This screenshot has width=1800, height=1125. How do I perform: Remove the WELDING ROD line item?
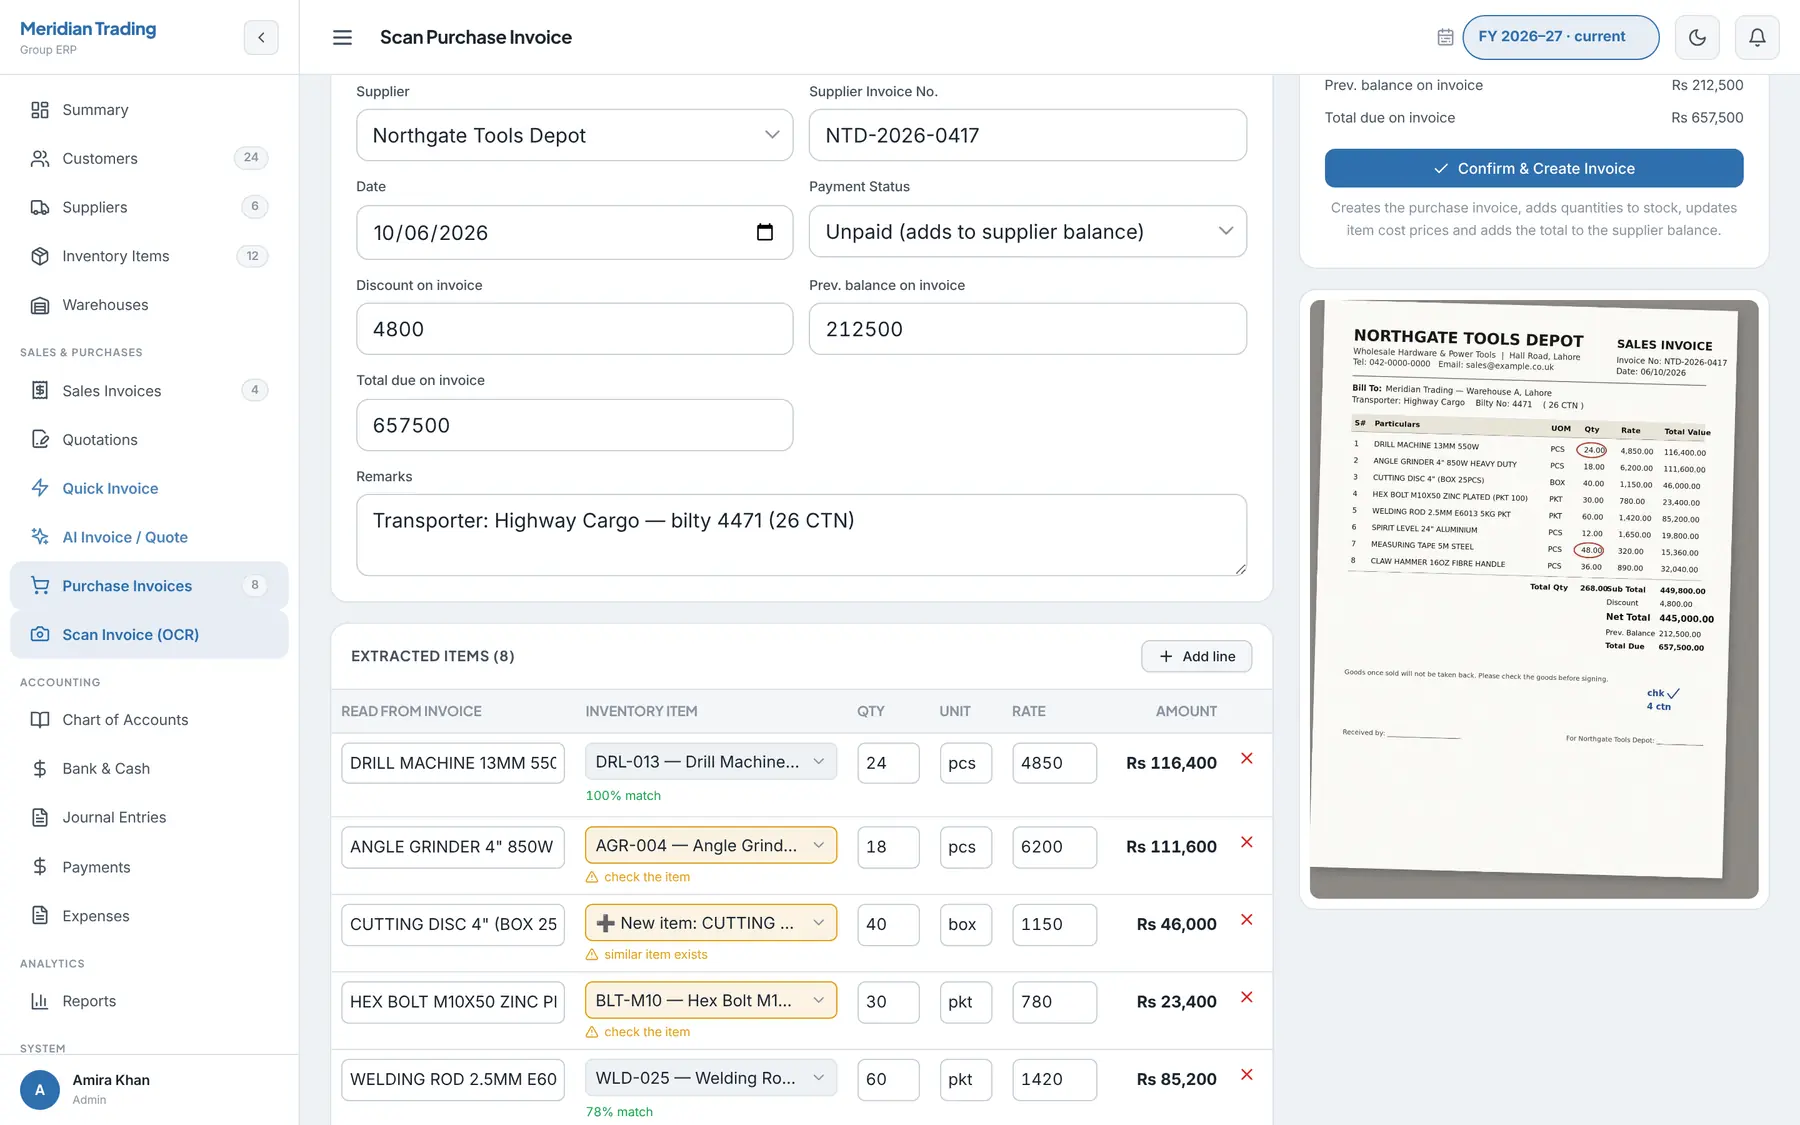pos(1247,1074)
